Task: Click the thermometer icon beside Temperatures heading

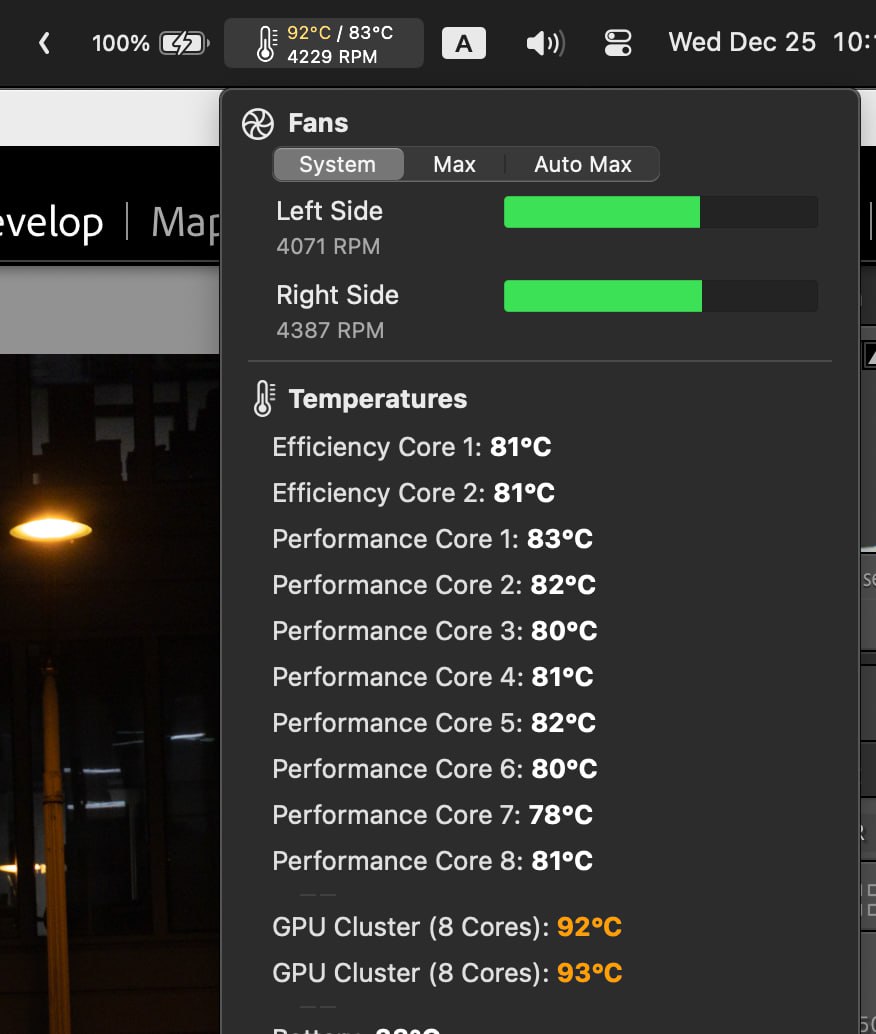Action: [262, 399]
